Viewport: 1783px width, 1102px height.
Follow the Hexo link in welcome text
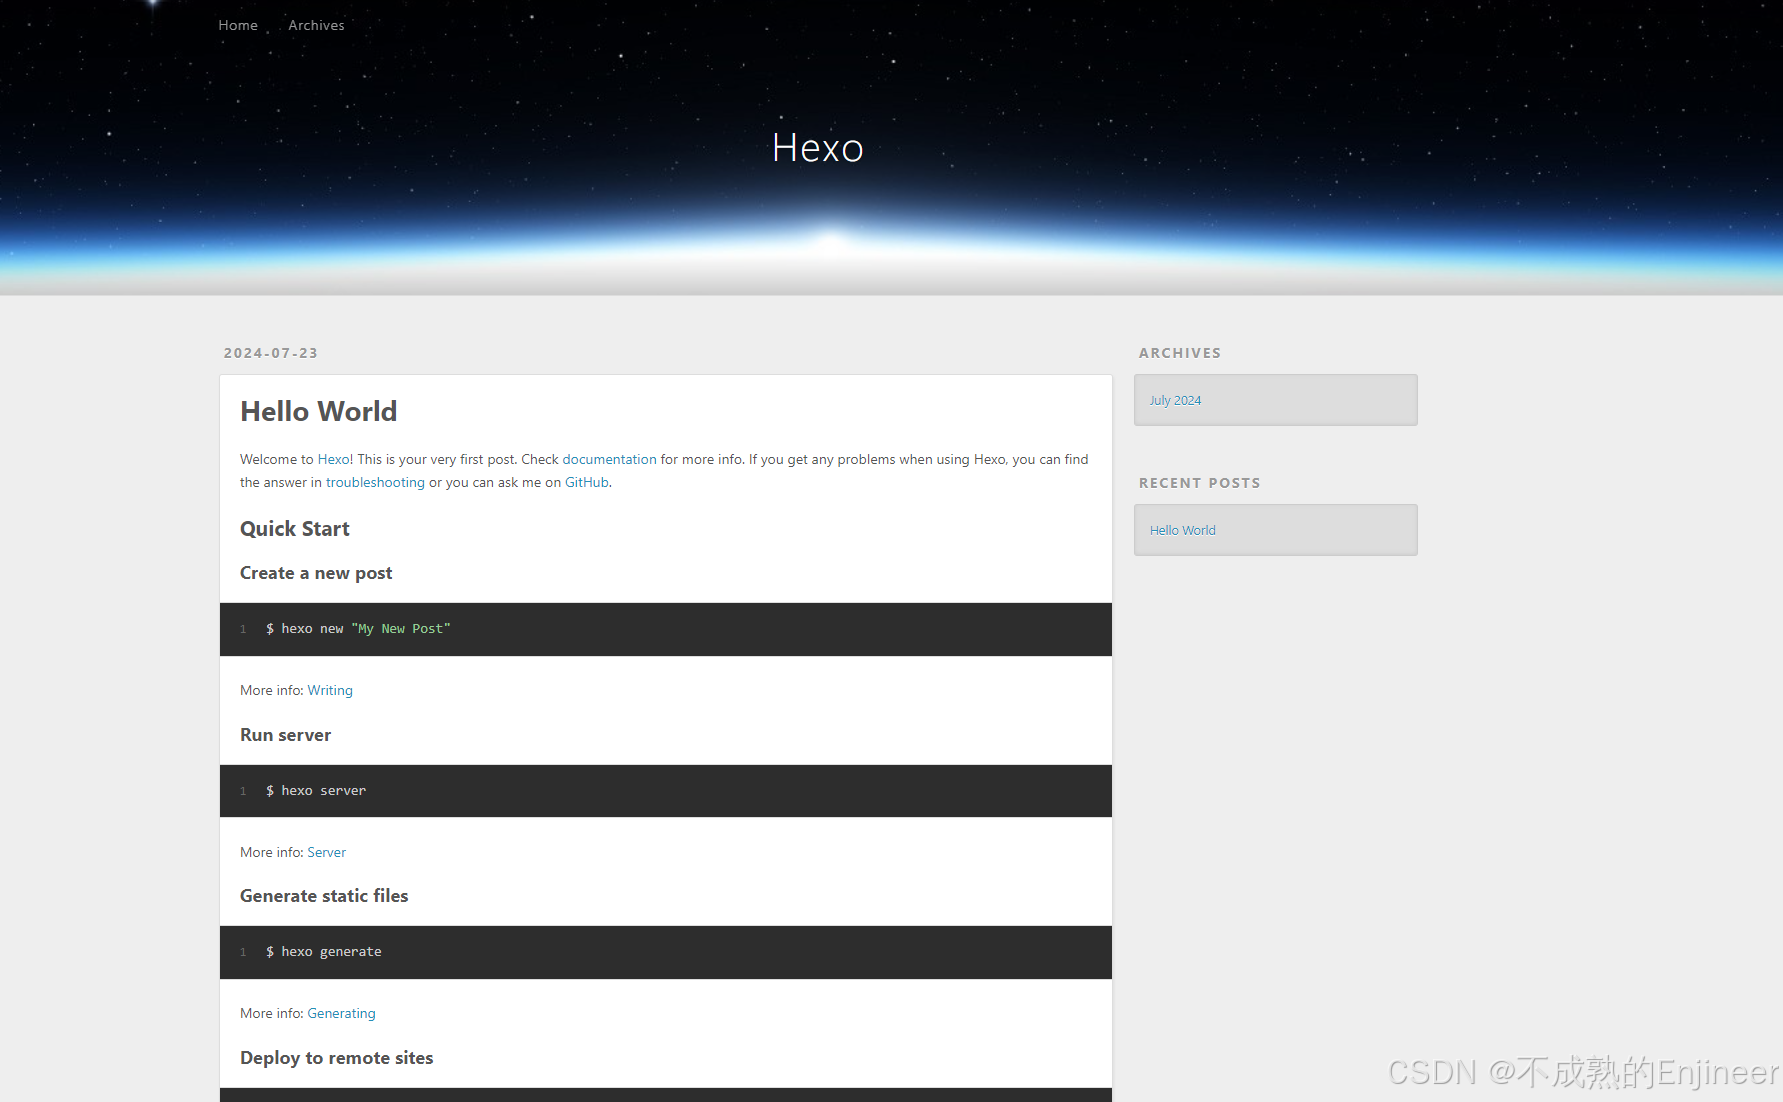[x=334, y=459]
